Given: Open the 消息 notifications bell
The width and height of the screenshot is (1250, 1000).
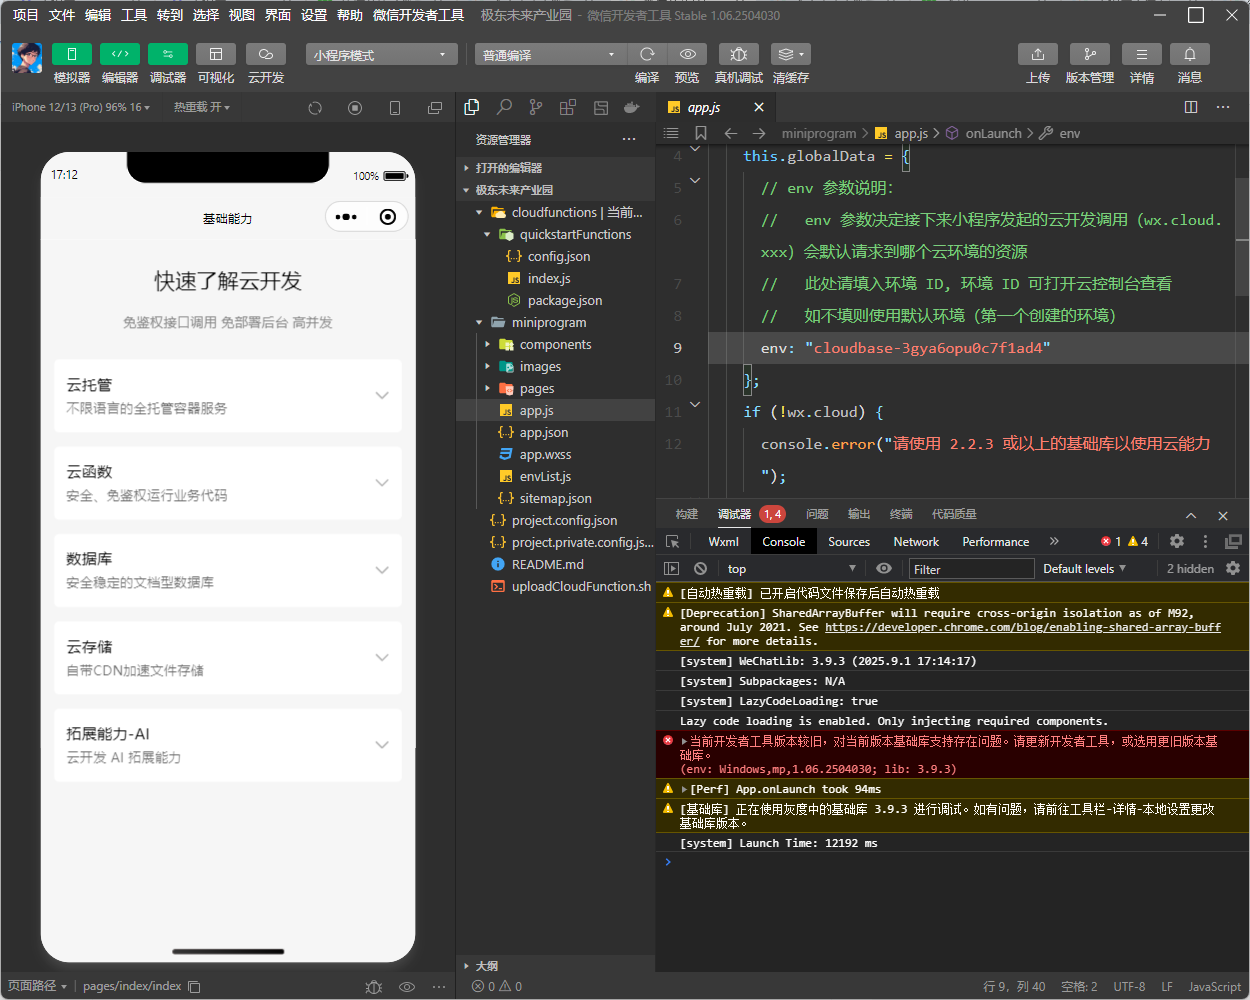Looking at the screenshot, I should coord(1190,54).
